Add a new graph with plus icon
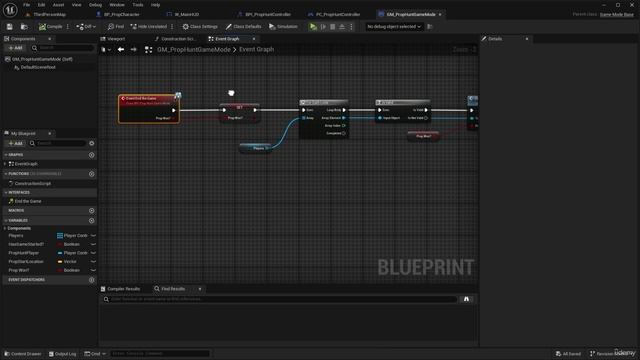 (x=91, y=155)
